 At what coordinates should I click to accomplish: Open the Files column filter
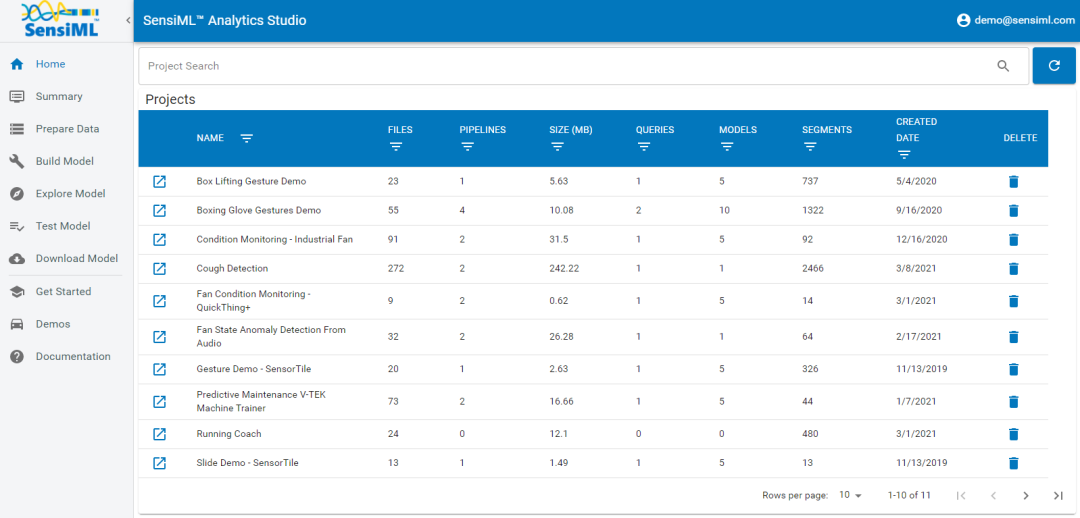point(395,147)
